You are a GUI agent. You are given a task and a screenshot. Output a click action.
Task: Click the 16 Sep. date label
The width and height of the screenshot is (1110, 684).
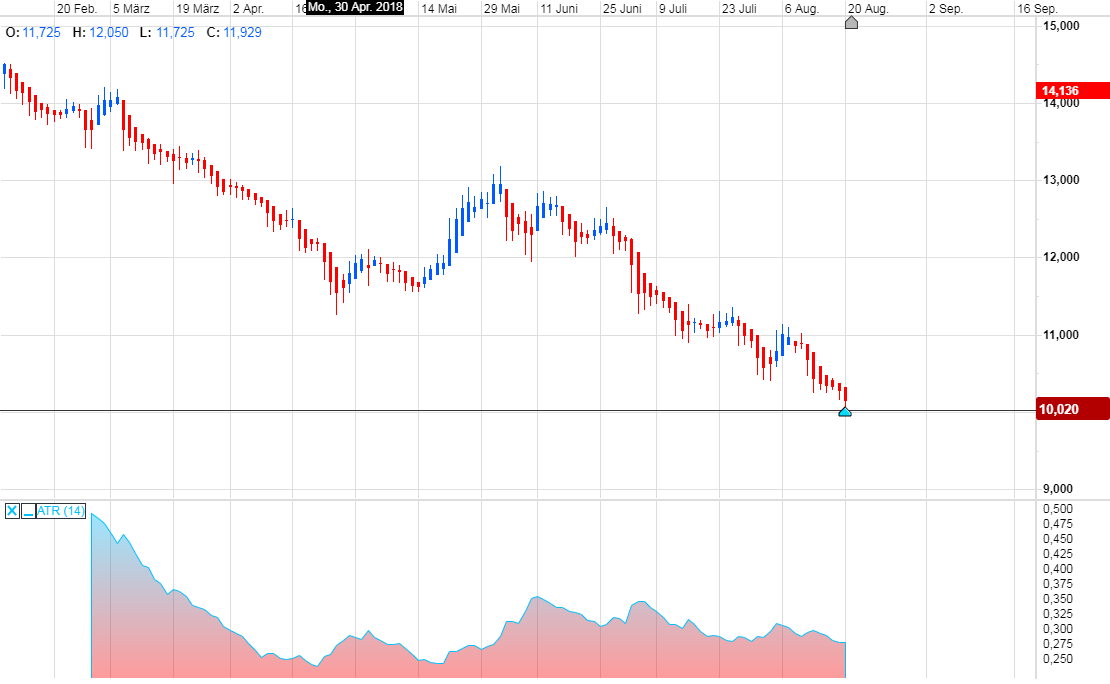tap(1037, 9)
